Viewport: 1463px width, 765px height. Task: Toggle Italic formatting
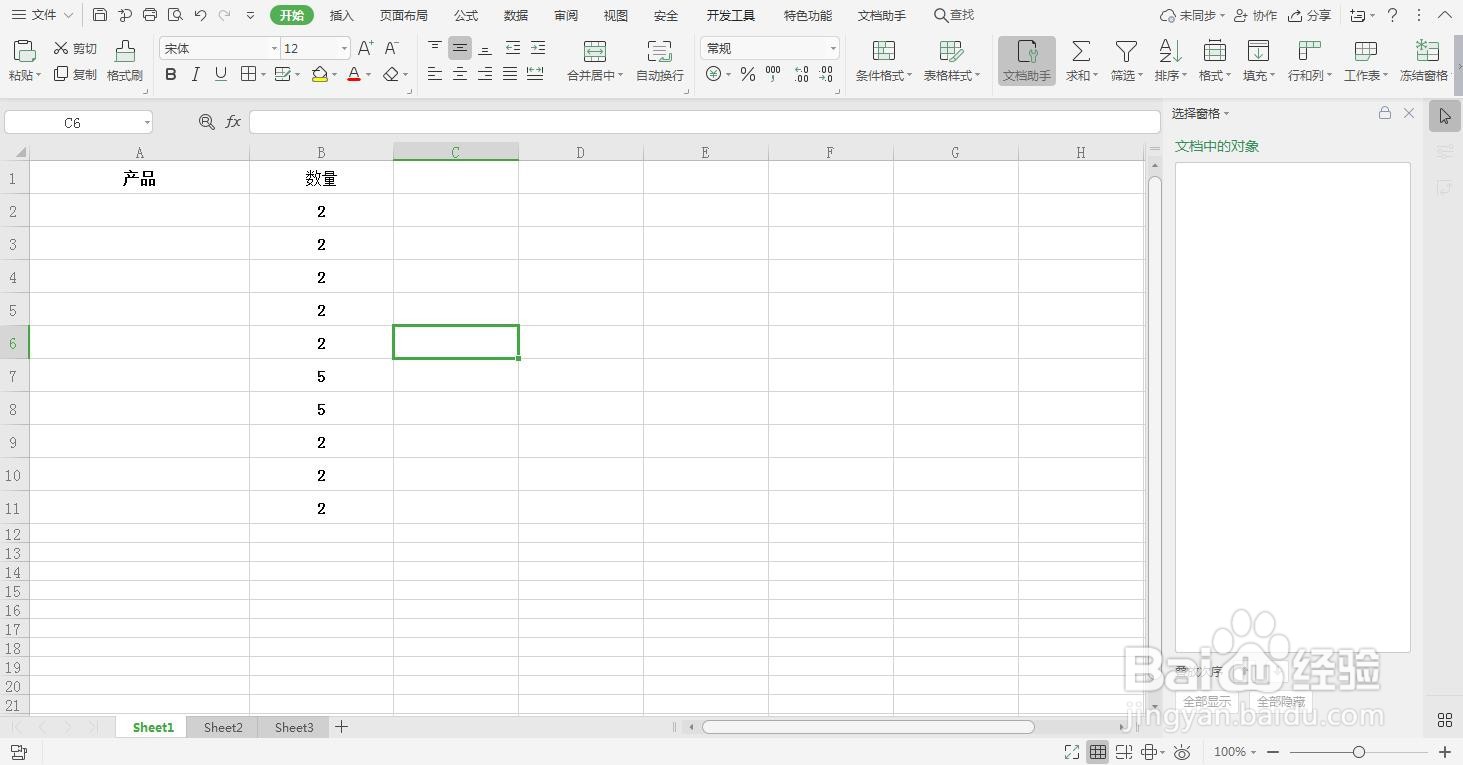pyautogui.click(x=196, y=74)
